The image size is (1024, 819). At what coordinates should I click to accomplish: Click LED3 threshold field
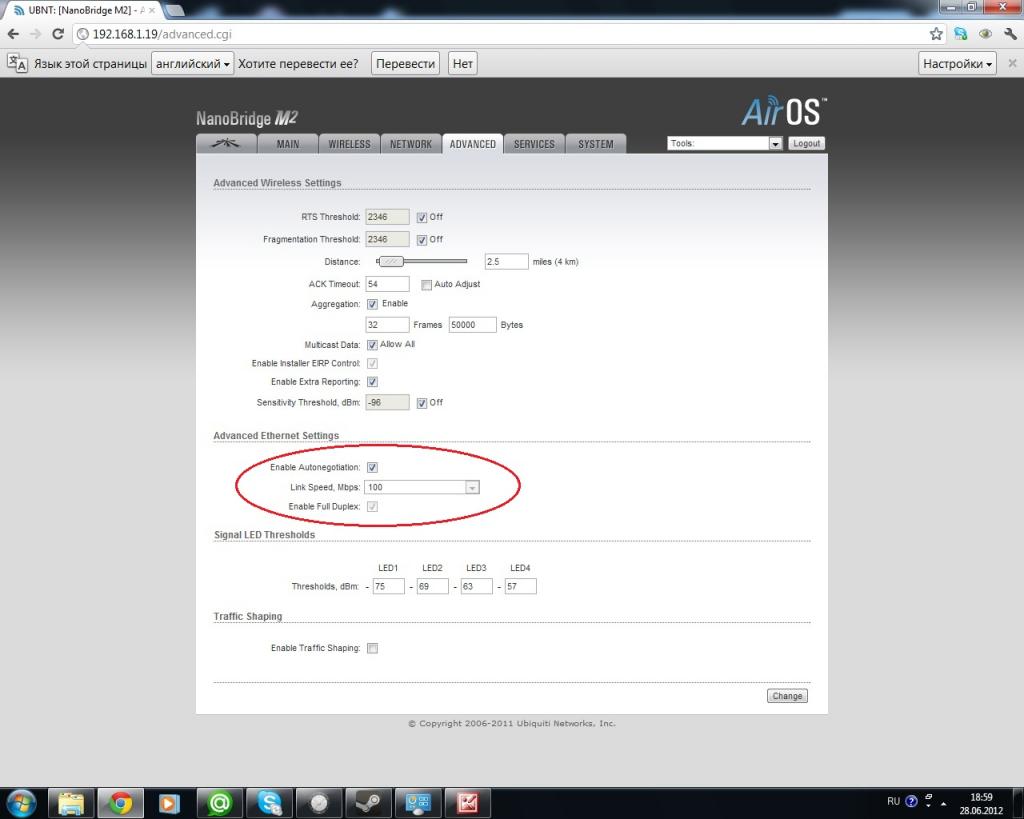(477, 586)
